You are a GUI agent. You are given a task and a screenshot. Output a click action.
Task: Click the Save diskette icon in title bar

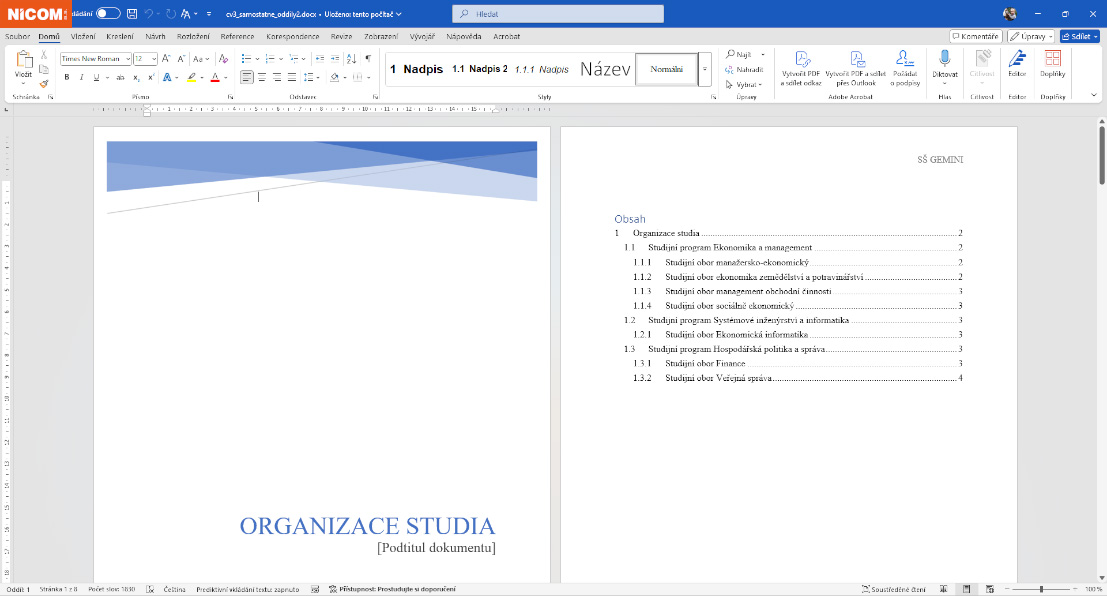pos(132,14)
